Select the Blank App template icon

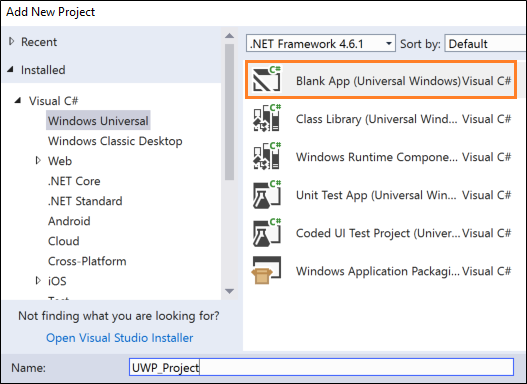click(x=267, y=79)
